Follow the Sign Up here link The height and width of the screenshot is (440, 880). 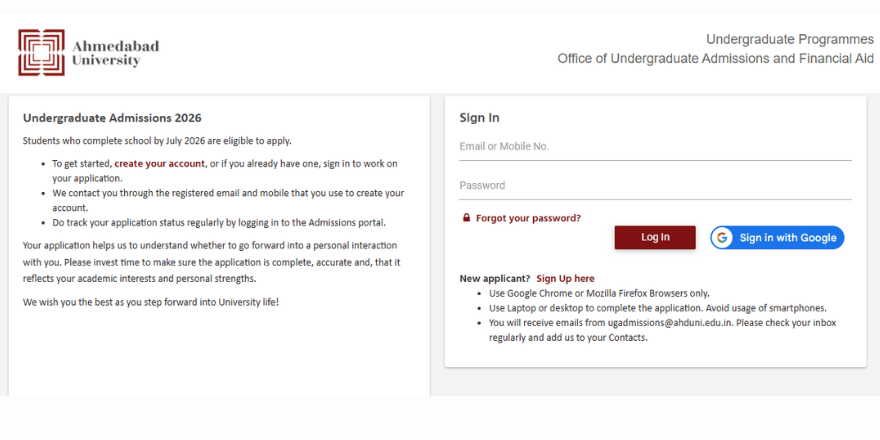(x=565, y=279)
